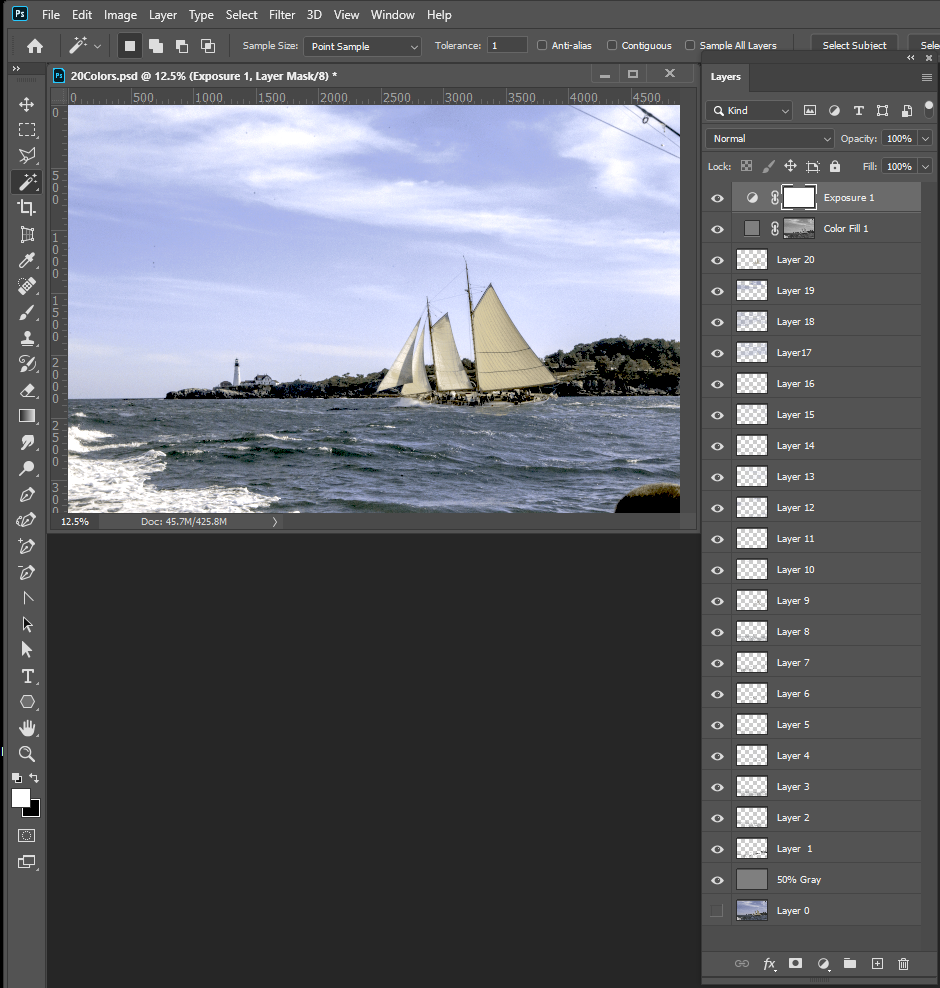The width and height of the screenshot is (940, 988).
Task: Open the Sample Size dropdown
Action: [363, 46]
